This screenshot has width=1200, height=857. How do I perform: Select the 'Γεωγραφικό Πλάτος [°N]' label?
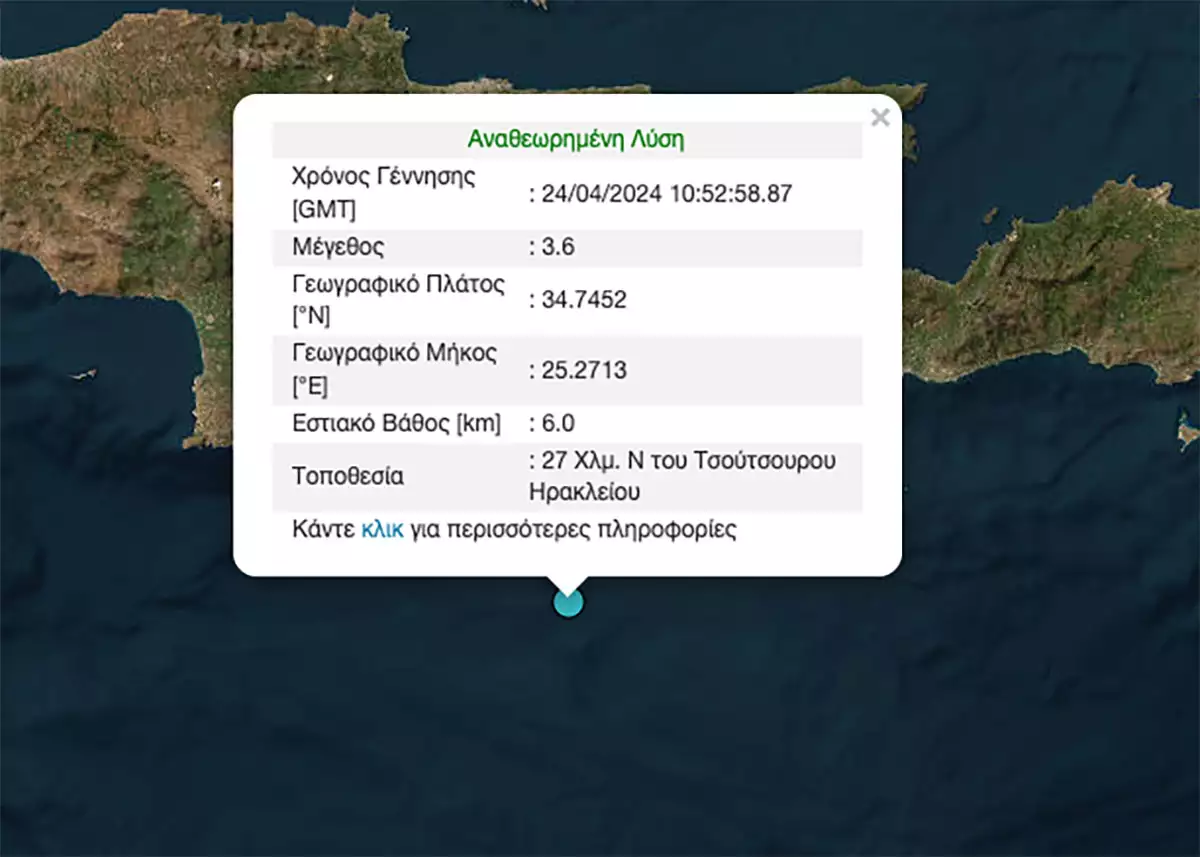397,300
